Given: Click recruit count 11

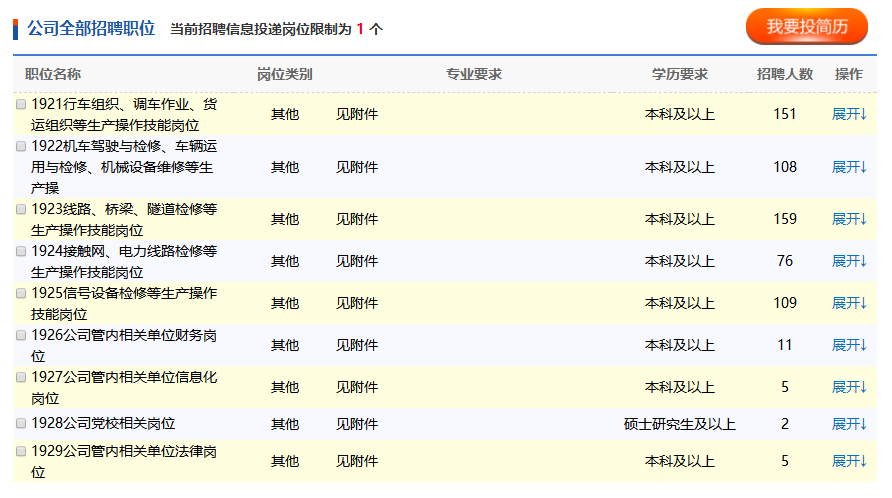Looking at the screenshot, I should point(784,345).
